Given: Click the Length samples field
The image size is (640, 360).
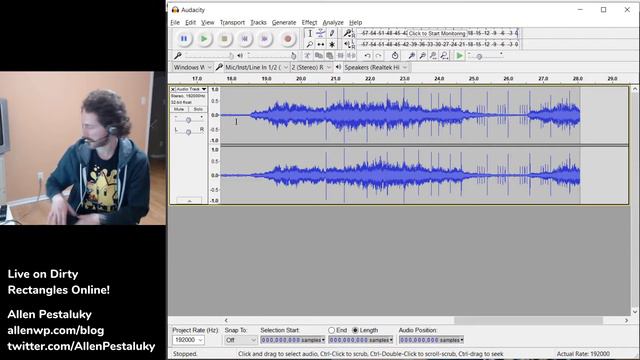Looking at the screenshot, I should click(361, 340).
